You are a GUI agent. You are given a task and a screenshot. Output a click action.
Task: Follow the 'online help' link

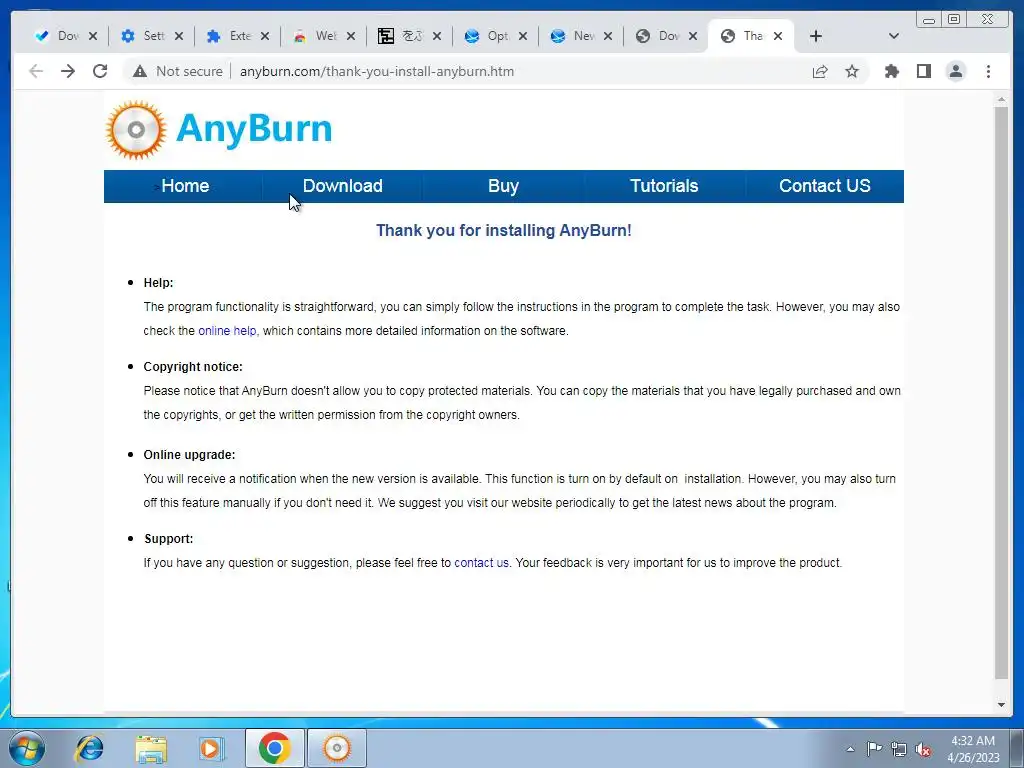tap(227, 331)
